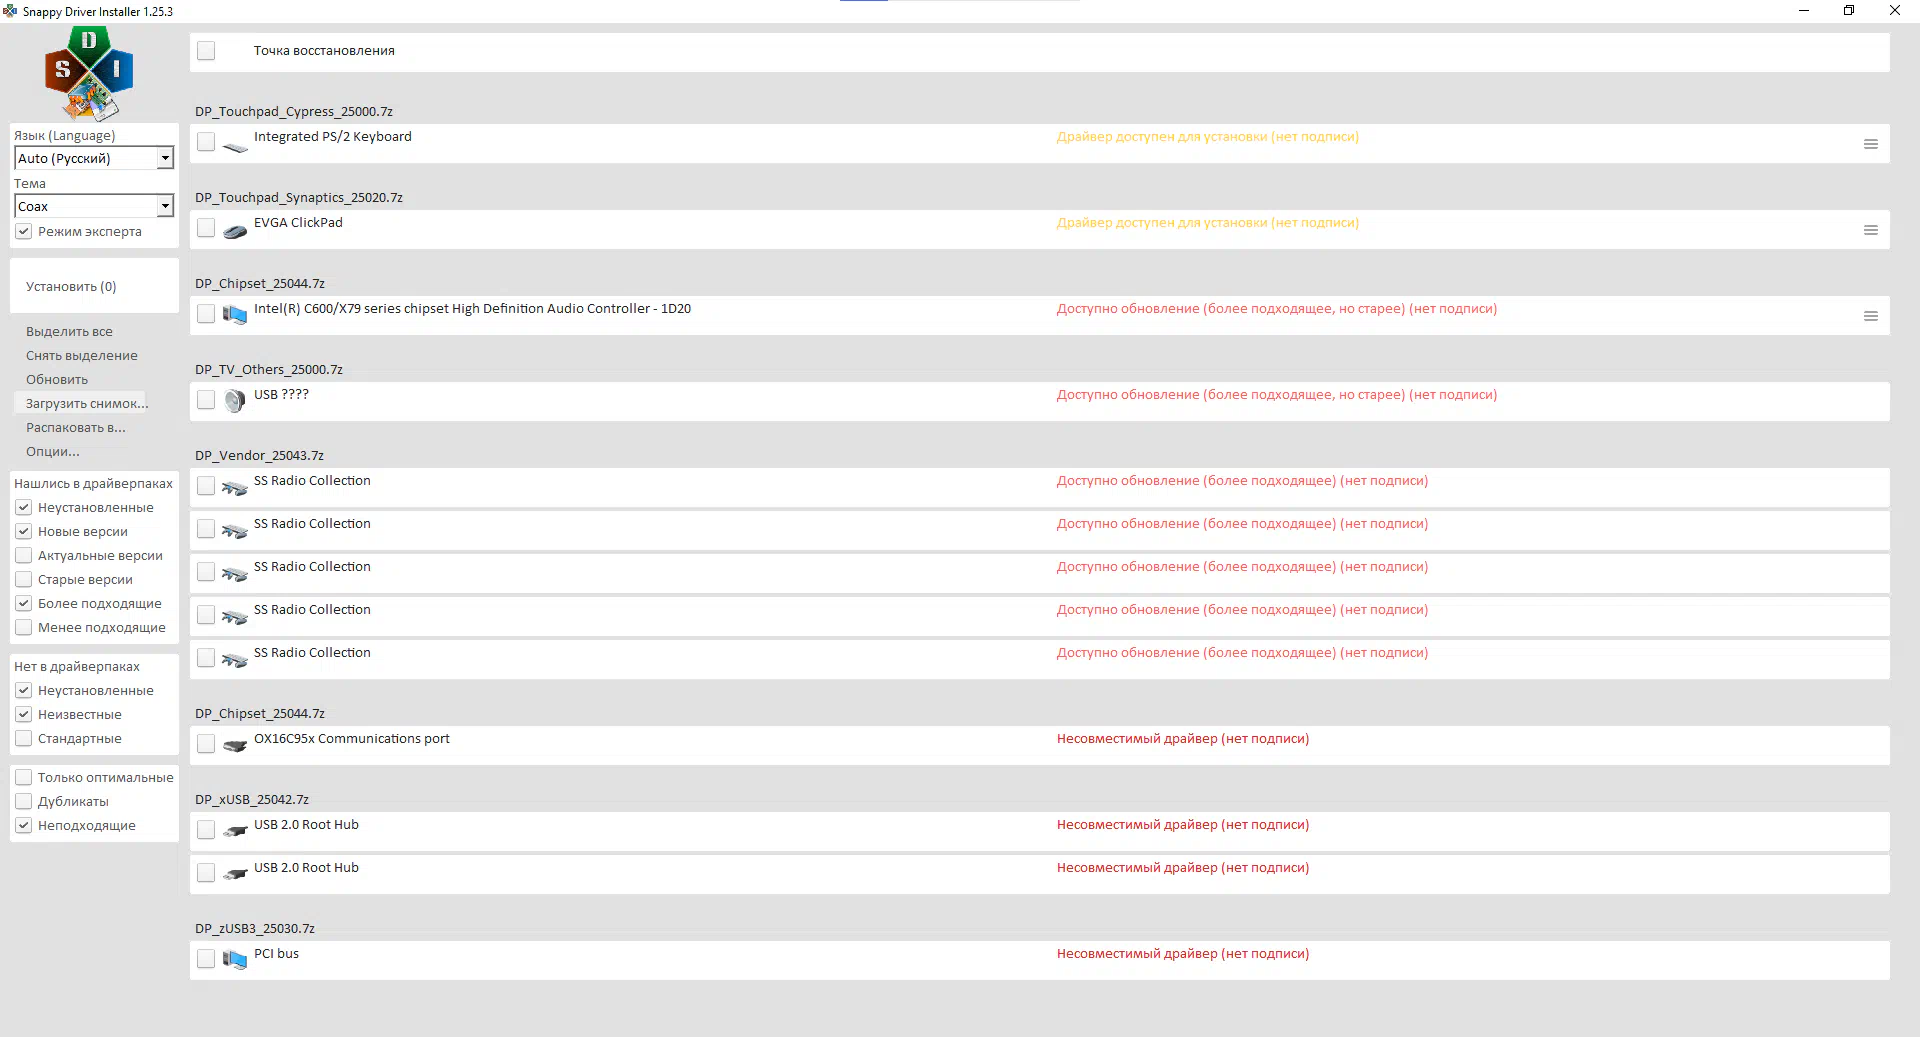
Task: Tick checkbox for USB ???? driver
Action: [x=206, y=400]
